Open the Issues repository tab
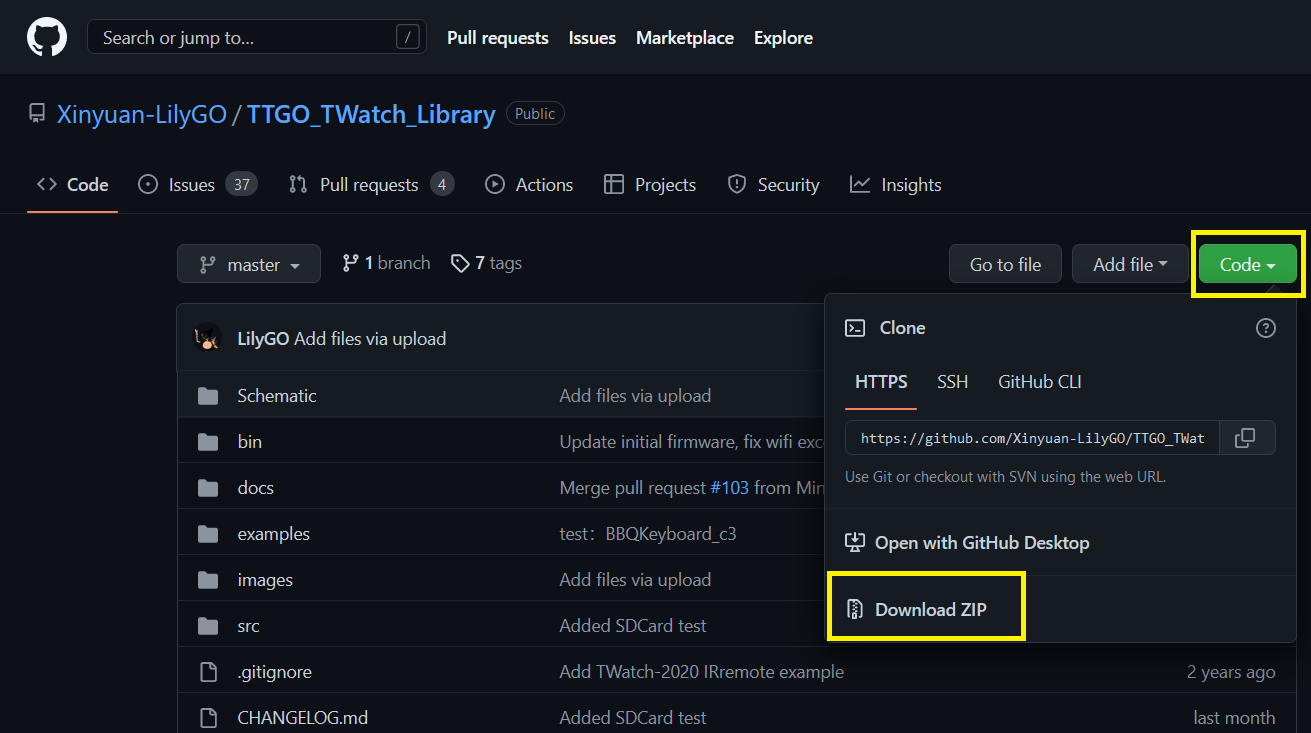The height and width of the screenshot is (733, 1311). pyautogui.click(x=198, y=185)
